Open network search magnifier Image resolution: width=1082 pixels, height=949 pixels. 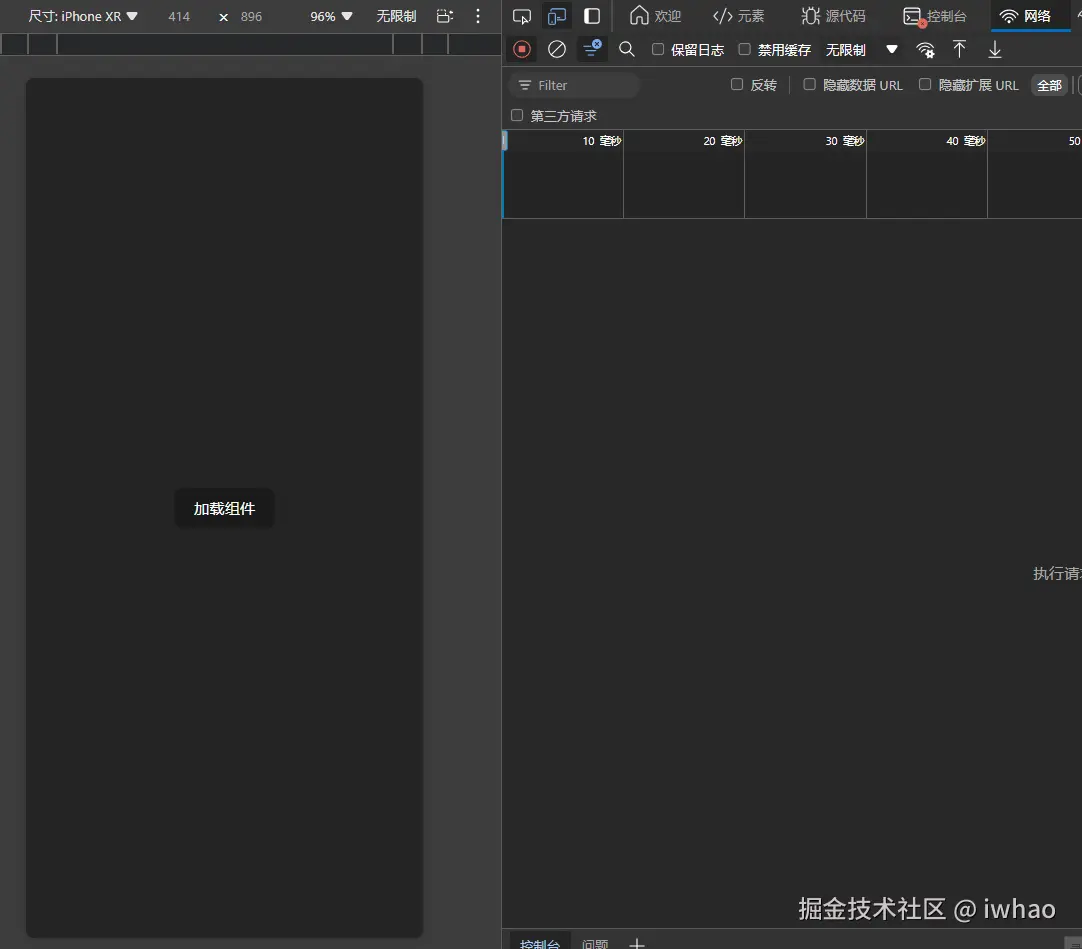tap(627, 50)
